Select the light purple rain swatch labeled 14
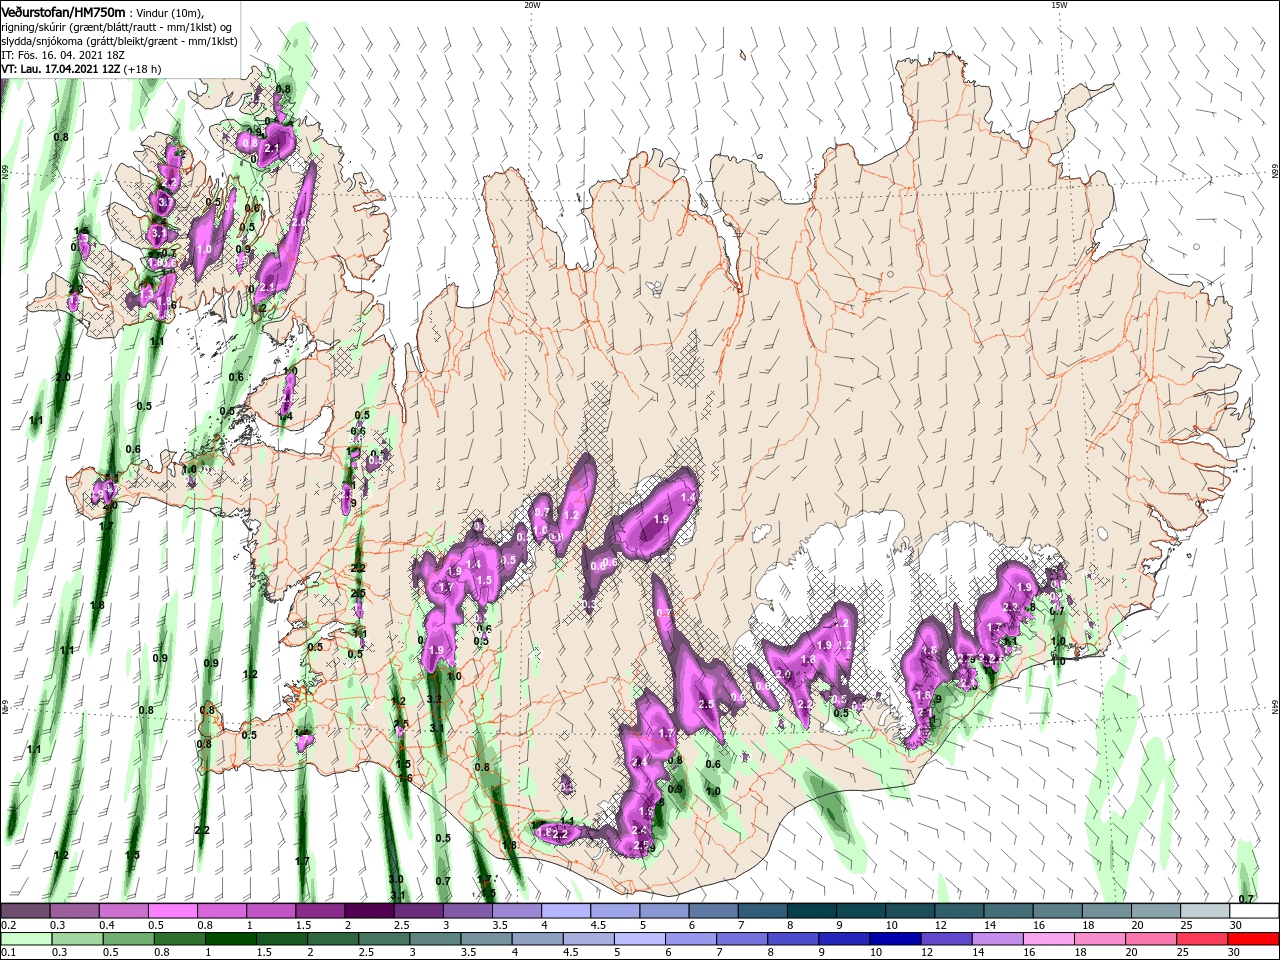 pos(997,939)
